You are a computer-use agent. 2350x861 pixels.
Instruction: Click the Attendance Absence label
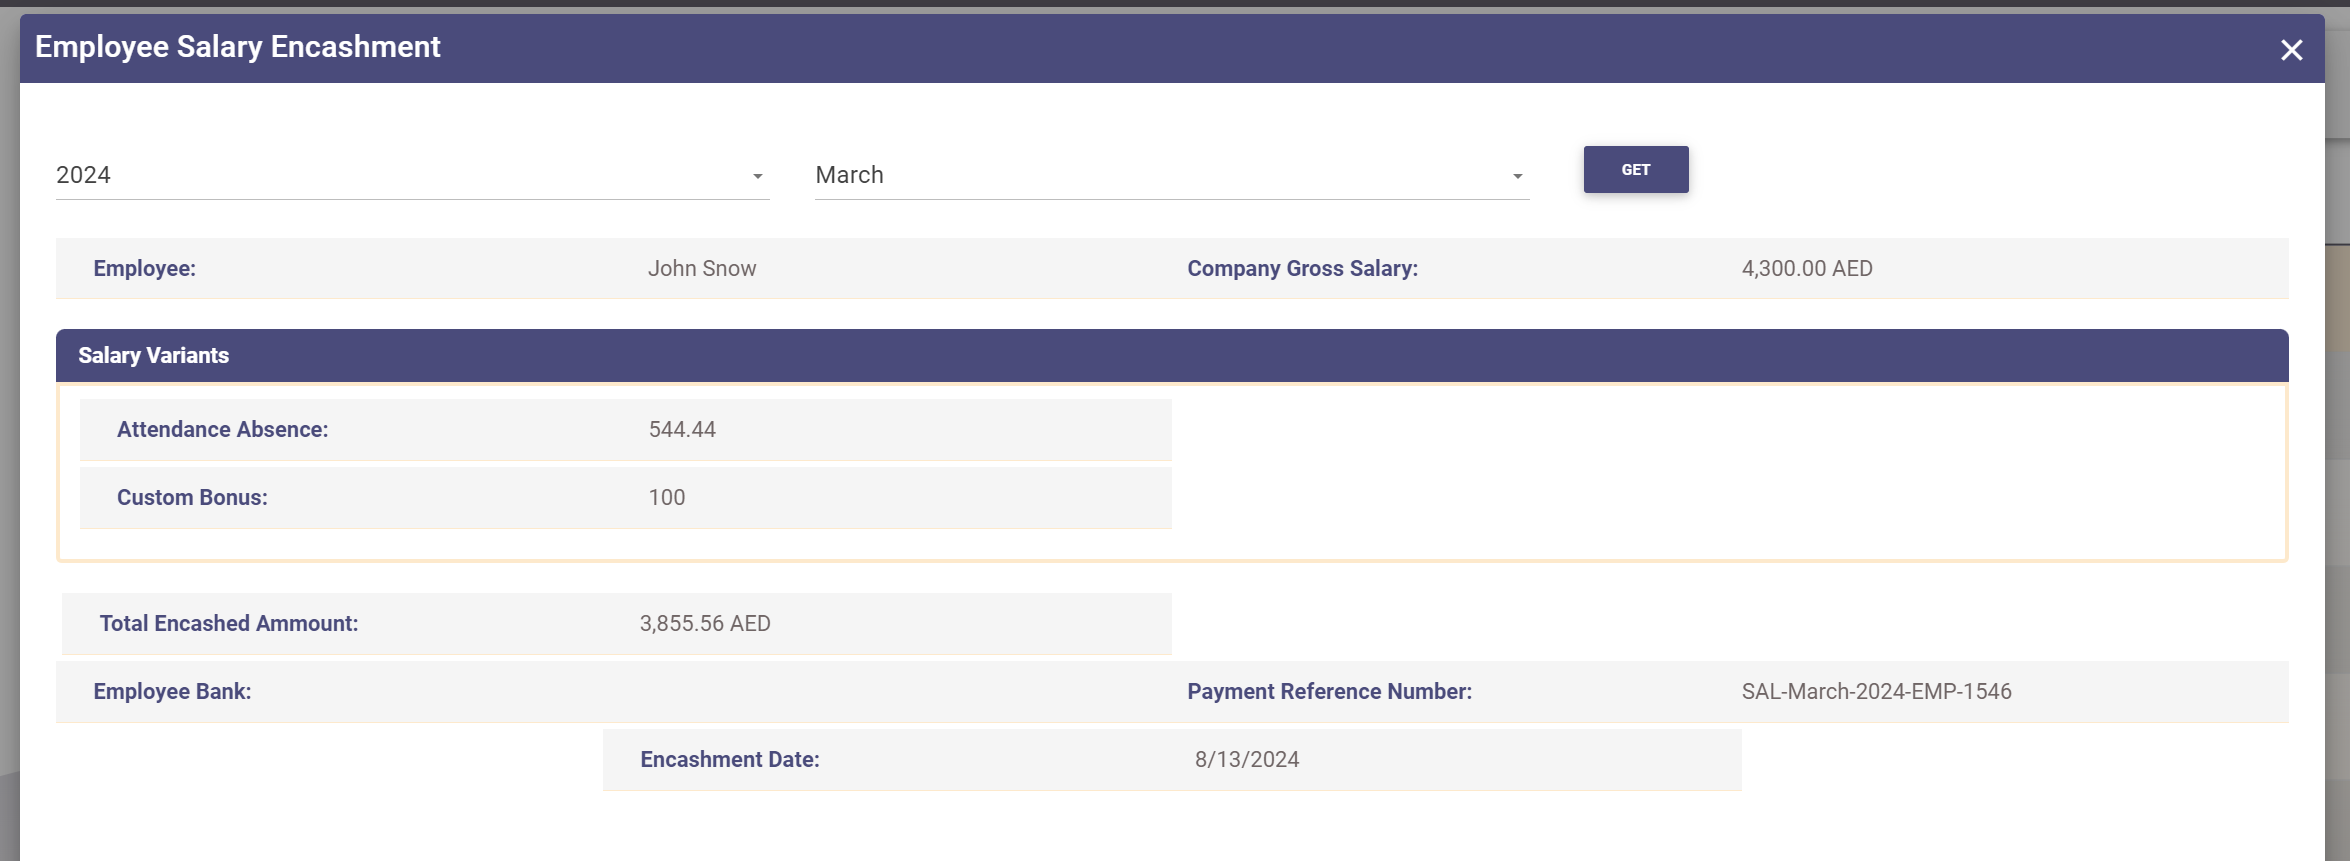[x=222, y=430]
